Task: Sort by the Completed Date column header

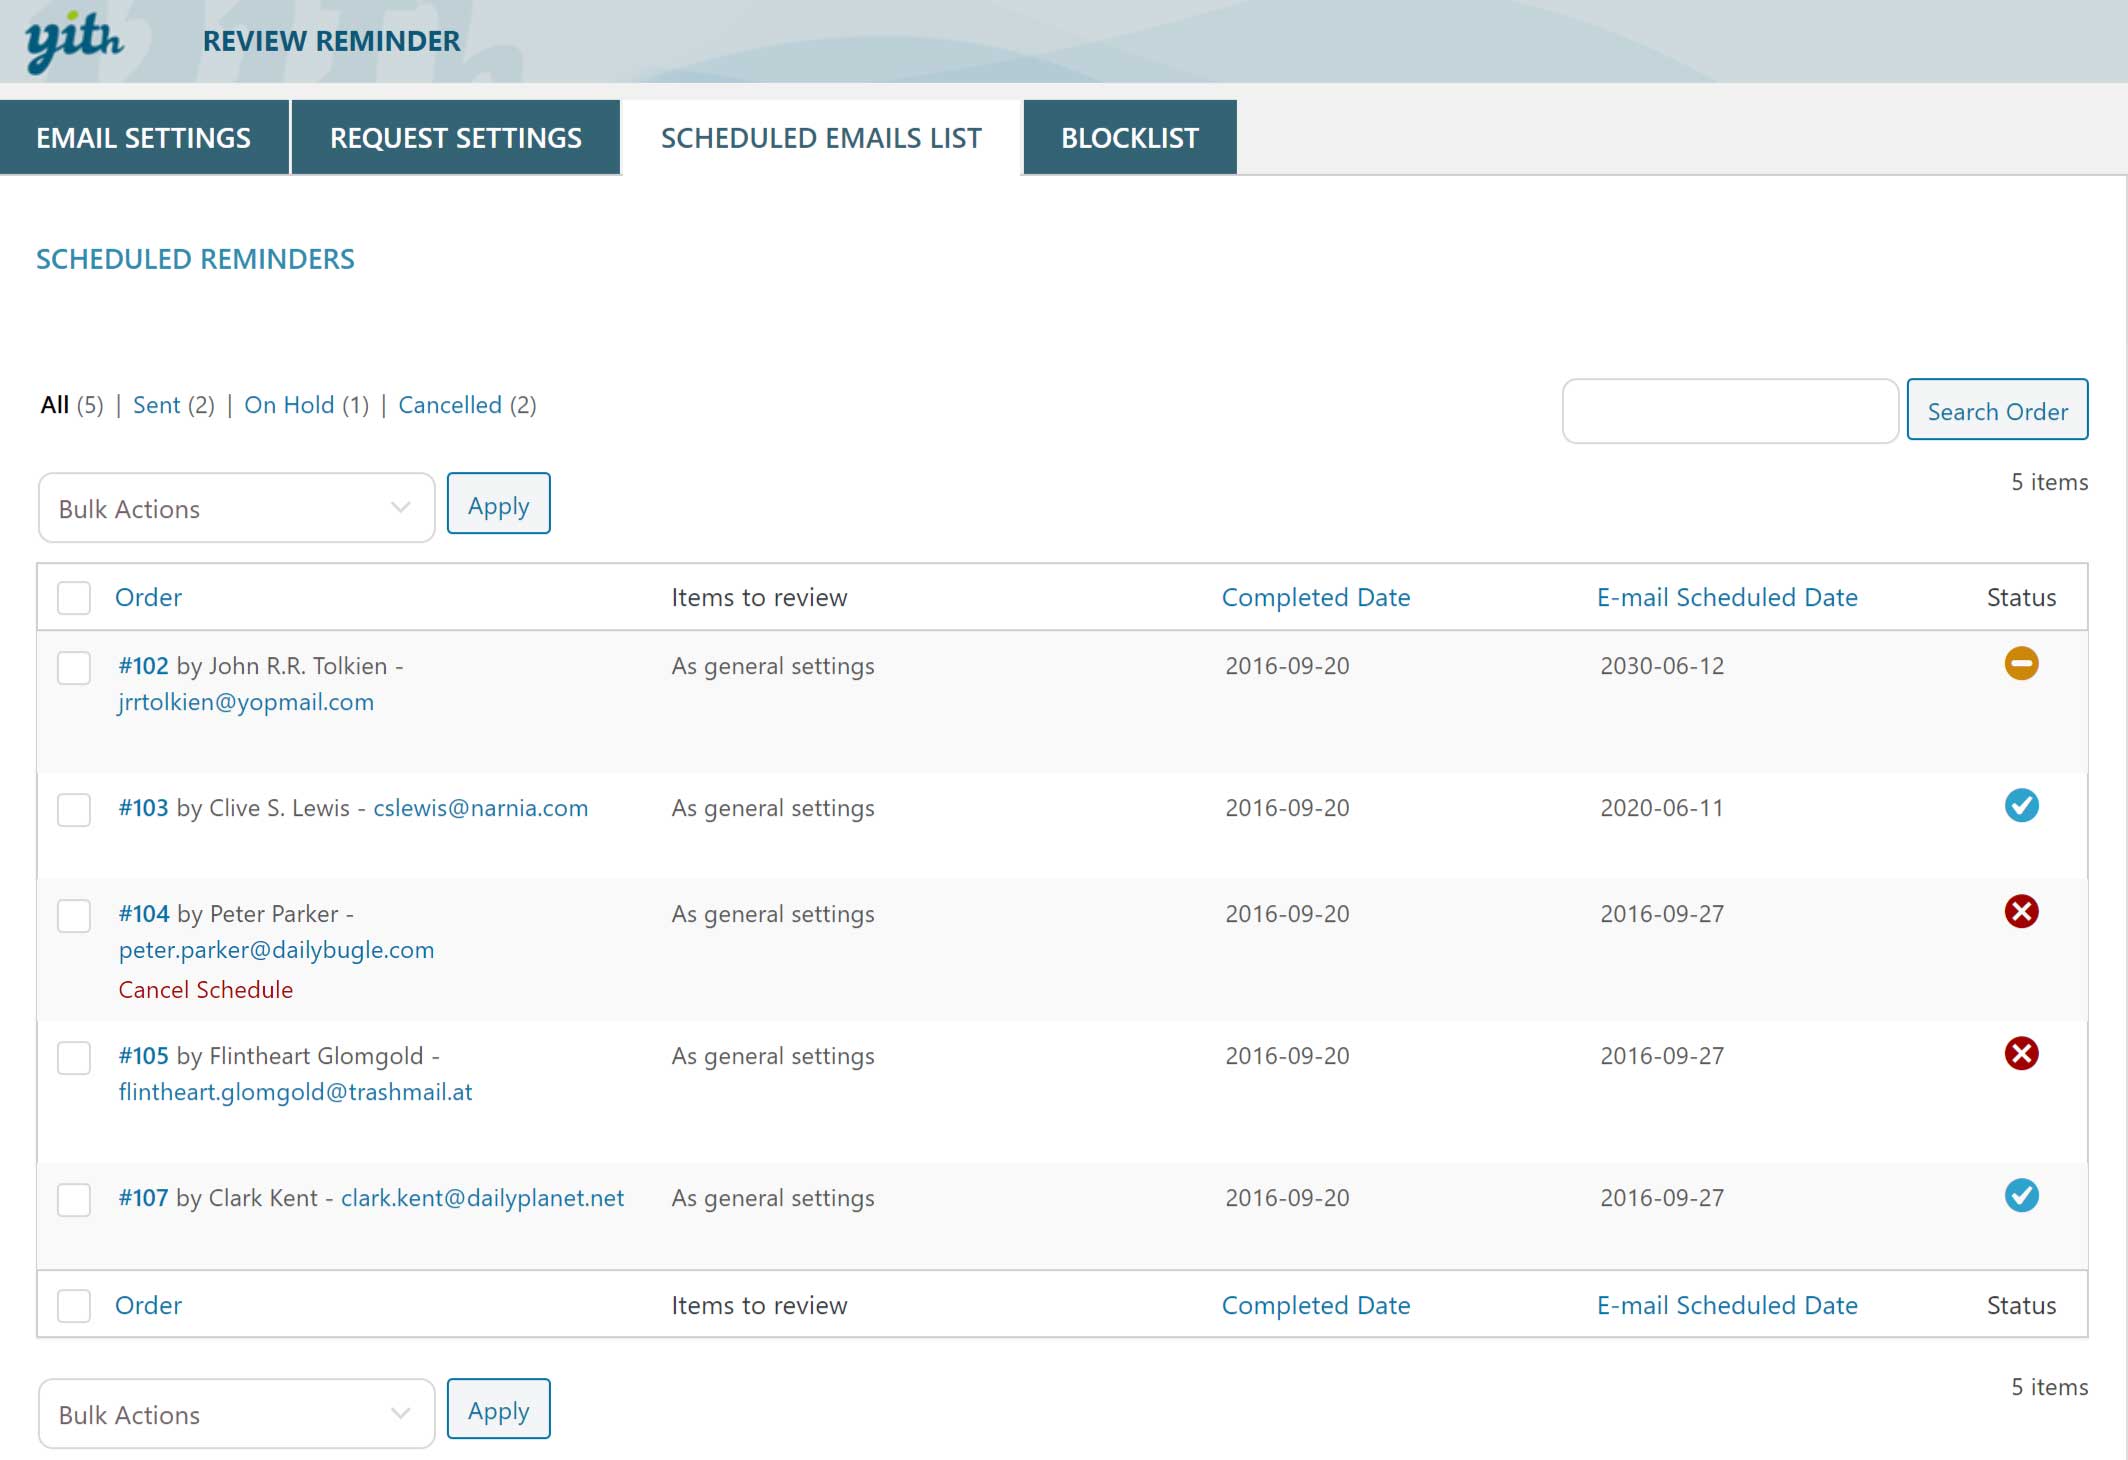Action: click(1315, 598)
